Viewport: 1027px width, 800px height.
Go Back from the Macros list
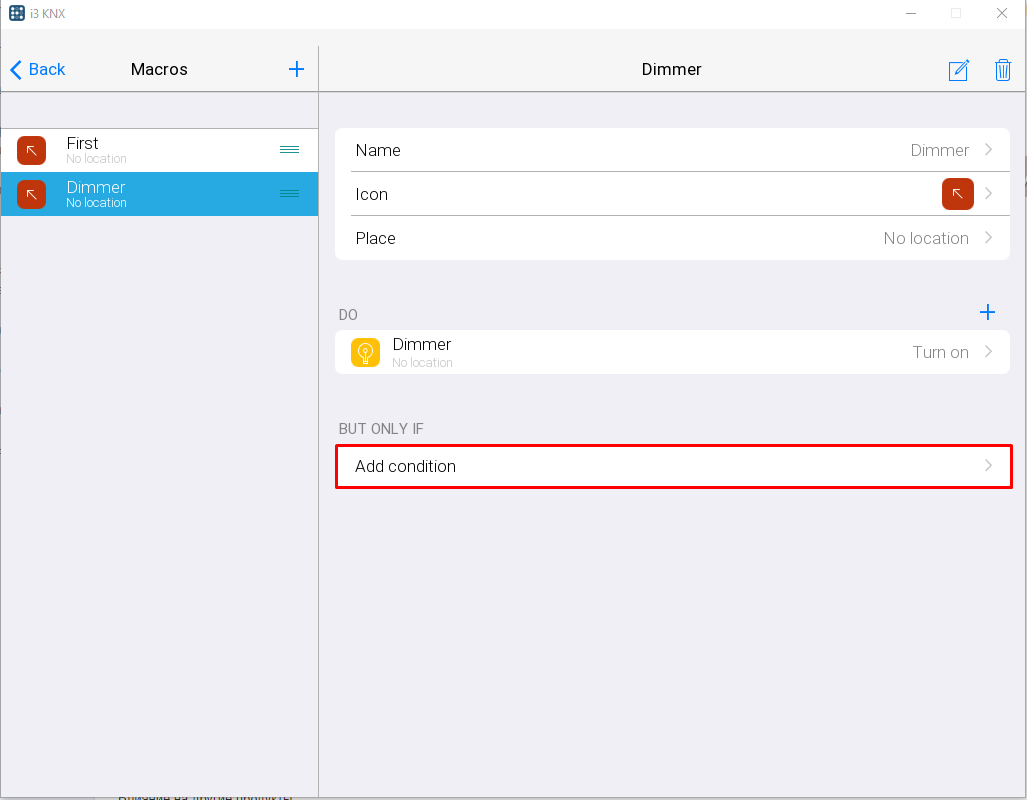[38, 69]
